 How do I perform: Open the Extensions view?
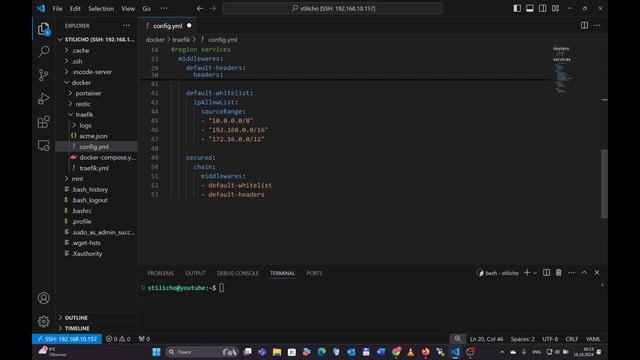(x=44, y=122)
